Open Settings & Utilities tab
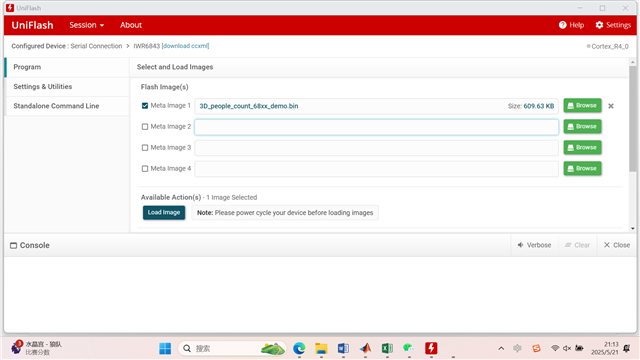This screenshot has width=640, height=360. tap(67, 87)
